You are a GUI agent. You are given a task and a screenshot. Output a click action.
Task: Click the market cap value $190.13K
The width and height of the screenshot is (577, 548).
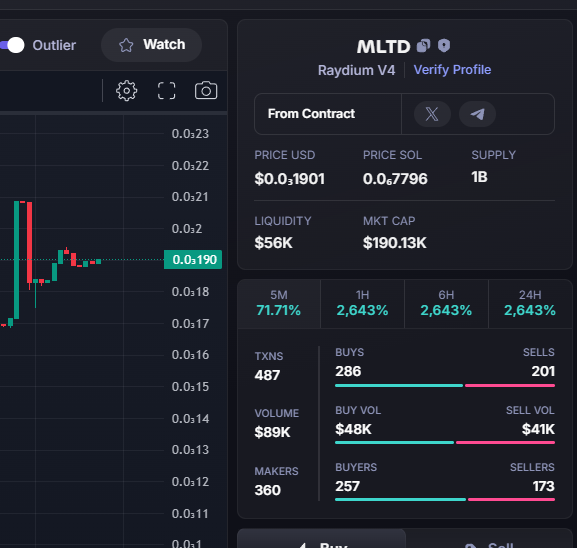click(394, 243)
